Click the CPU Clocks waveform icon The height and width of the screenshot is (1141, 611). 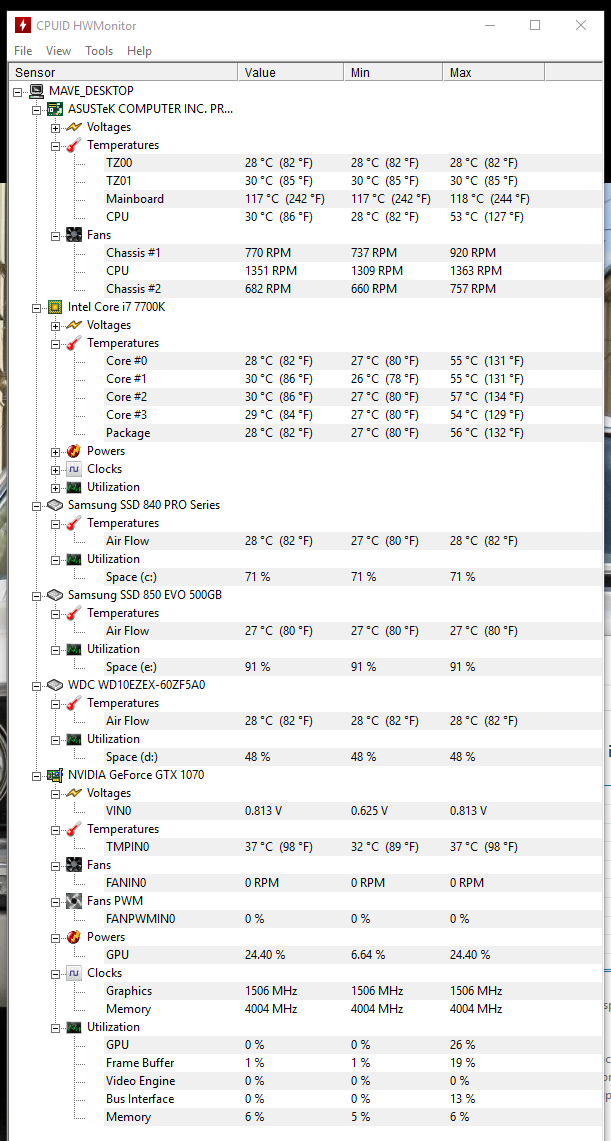tap(74, 469)
